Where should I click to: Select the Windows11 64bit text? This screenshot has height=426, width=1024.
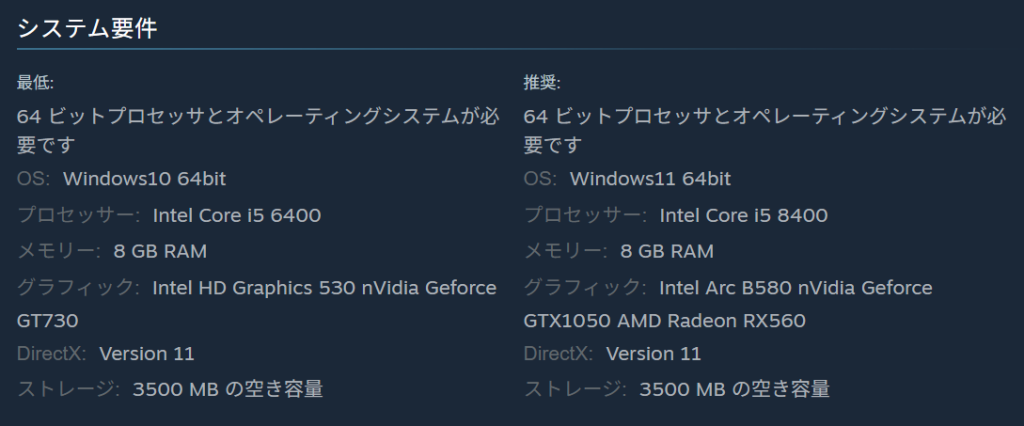click(x=650, y=179)
